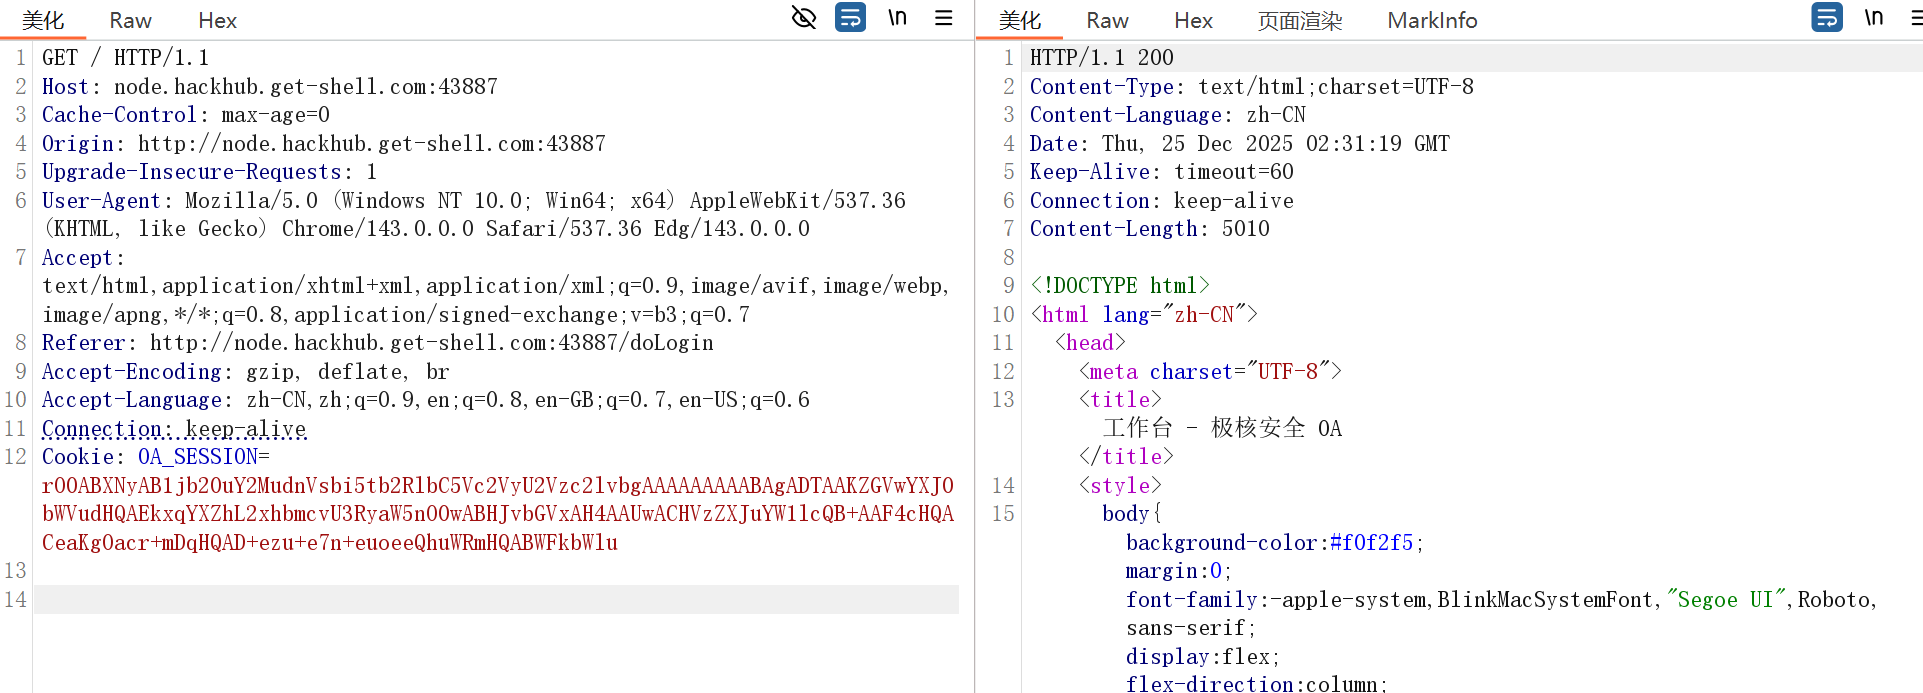Select the response 美化 tab
This screenshot has width=1923, height=693.
(1020, 21)
